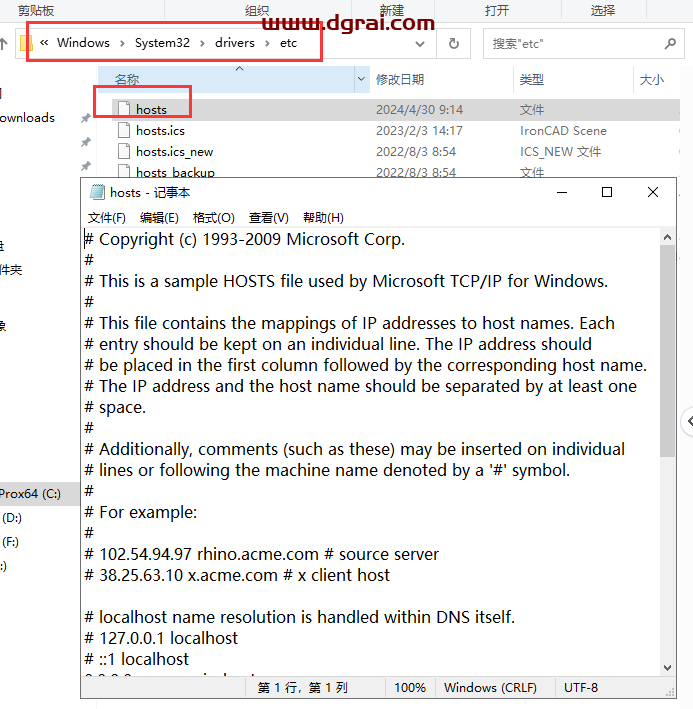Select the (C:) drive in navigation pane
Viewport: 693px width, 709px height.
tap(30, 493)
